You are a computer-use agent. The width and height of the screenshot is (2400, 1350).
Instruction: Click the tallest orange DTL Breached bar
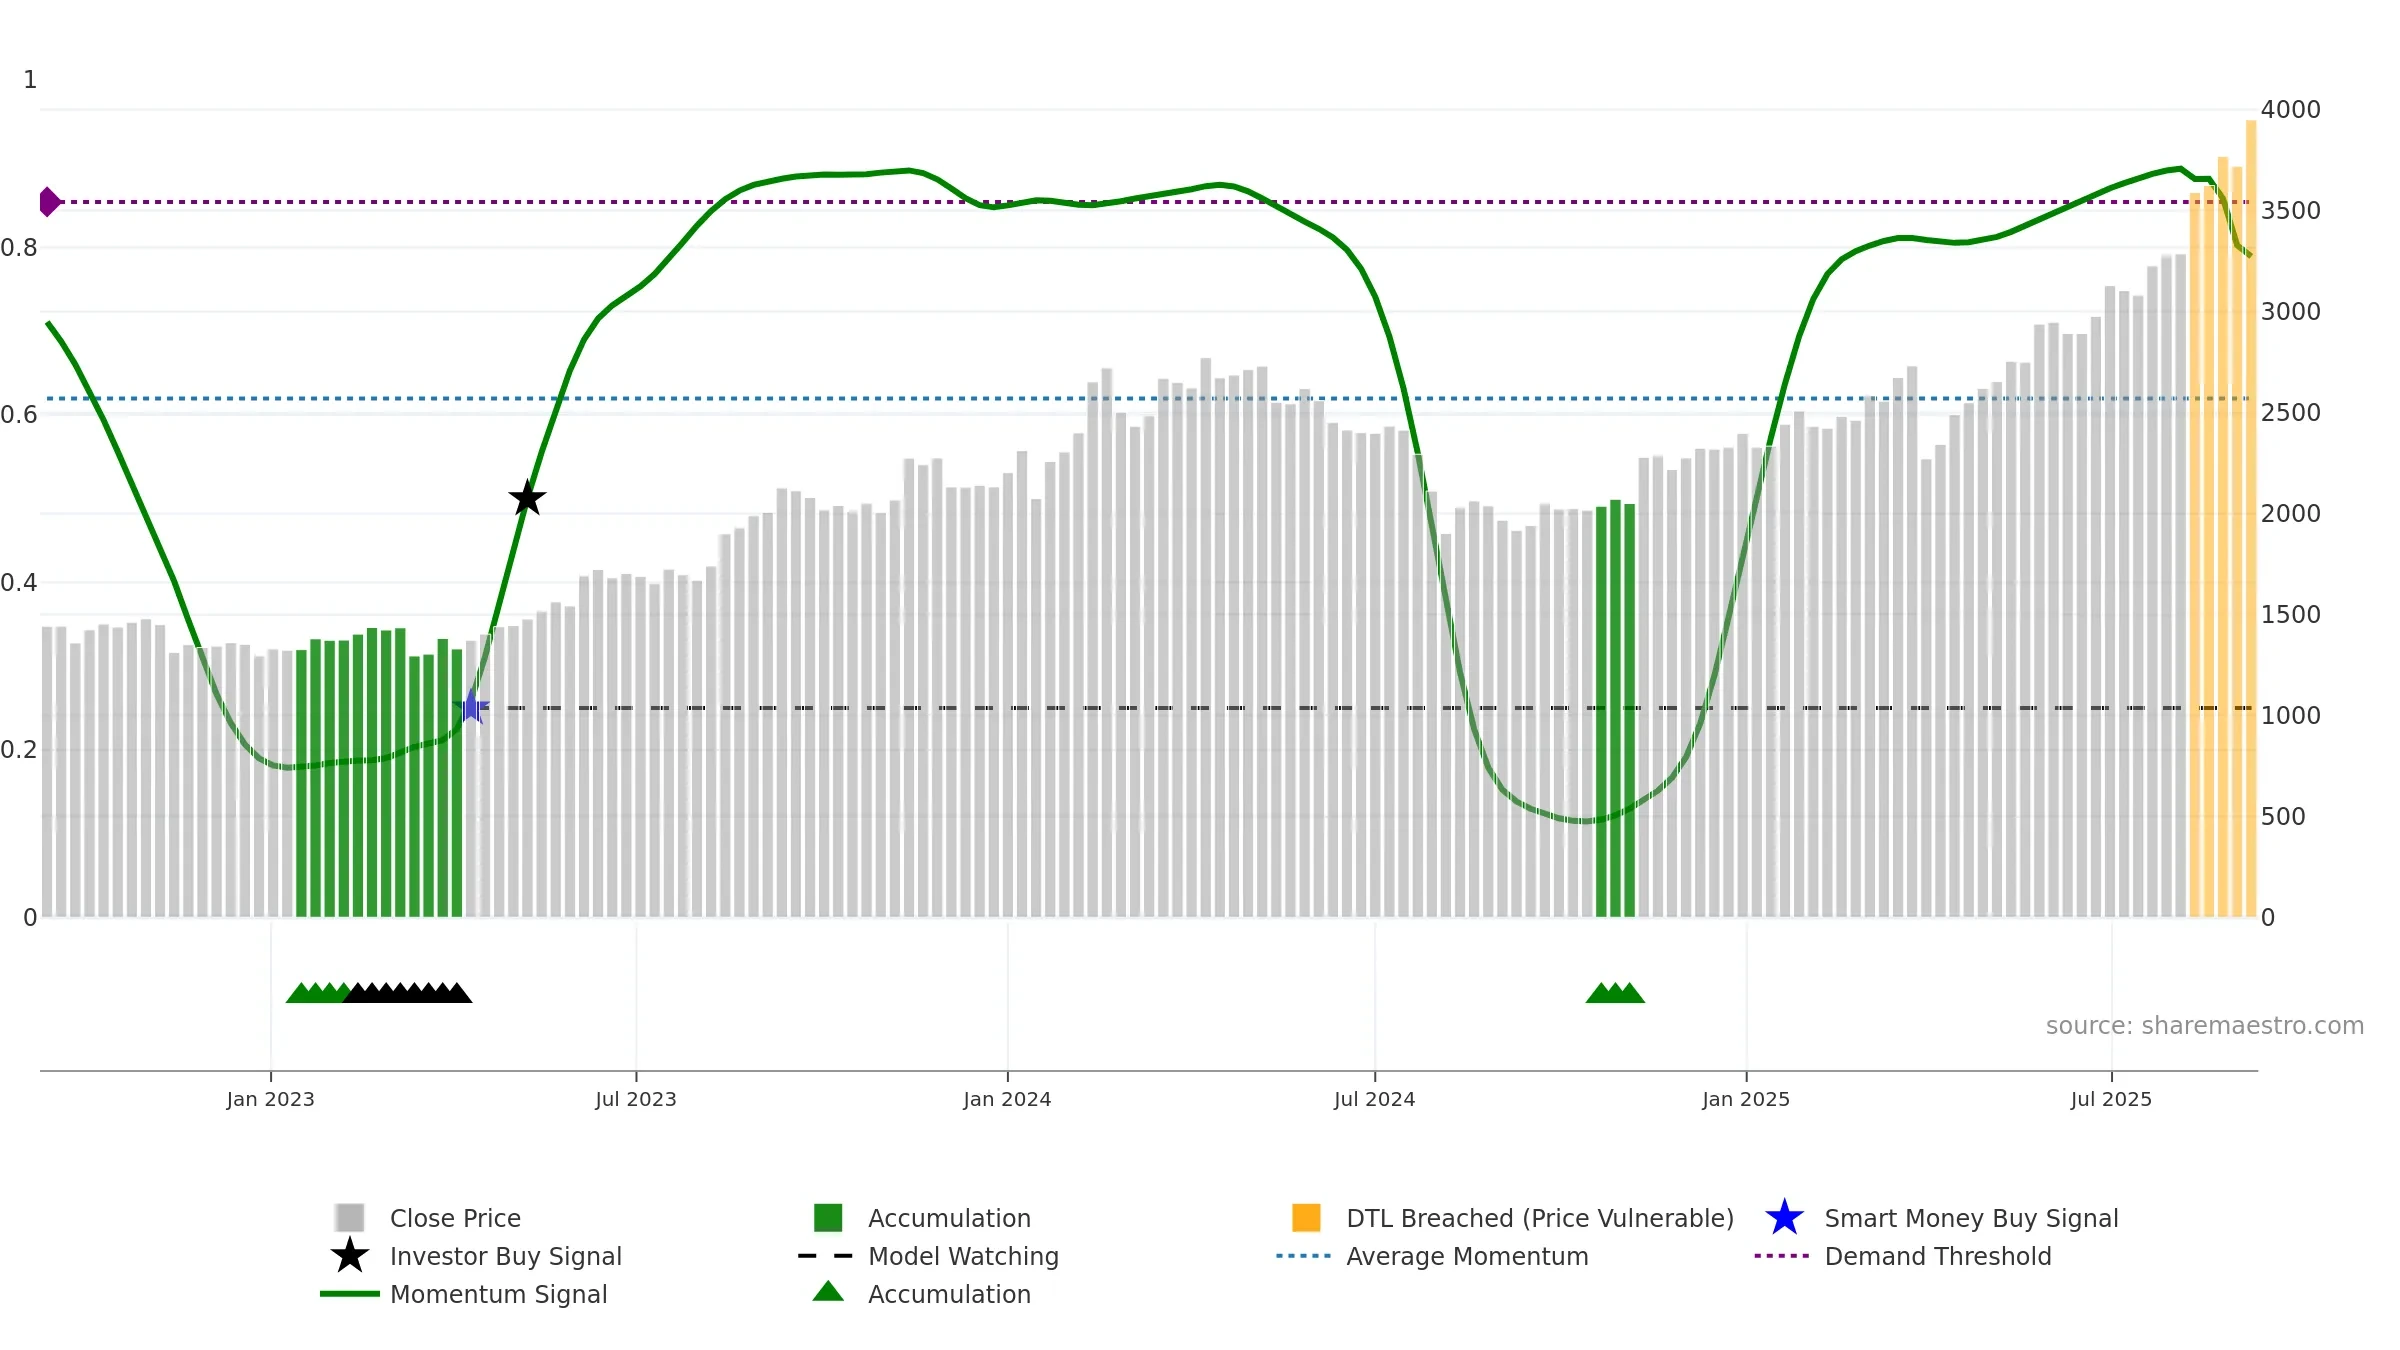pos(2251,518)
